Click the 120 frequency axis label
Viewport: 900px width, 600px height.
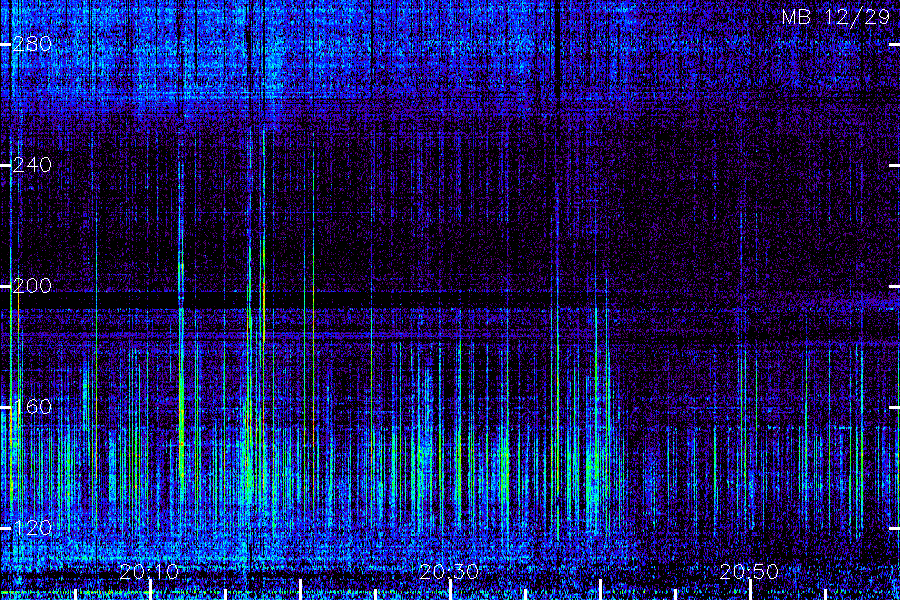pos(32,528)
